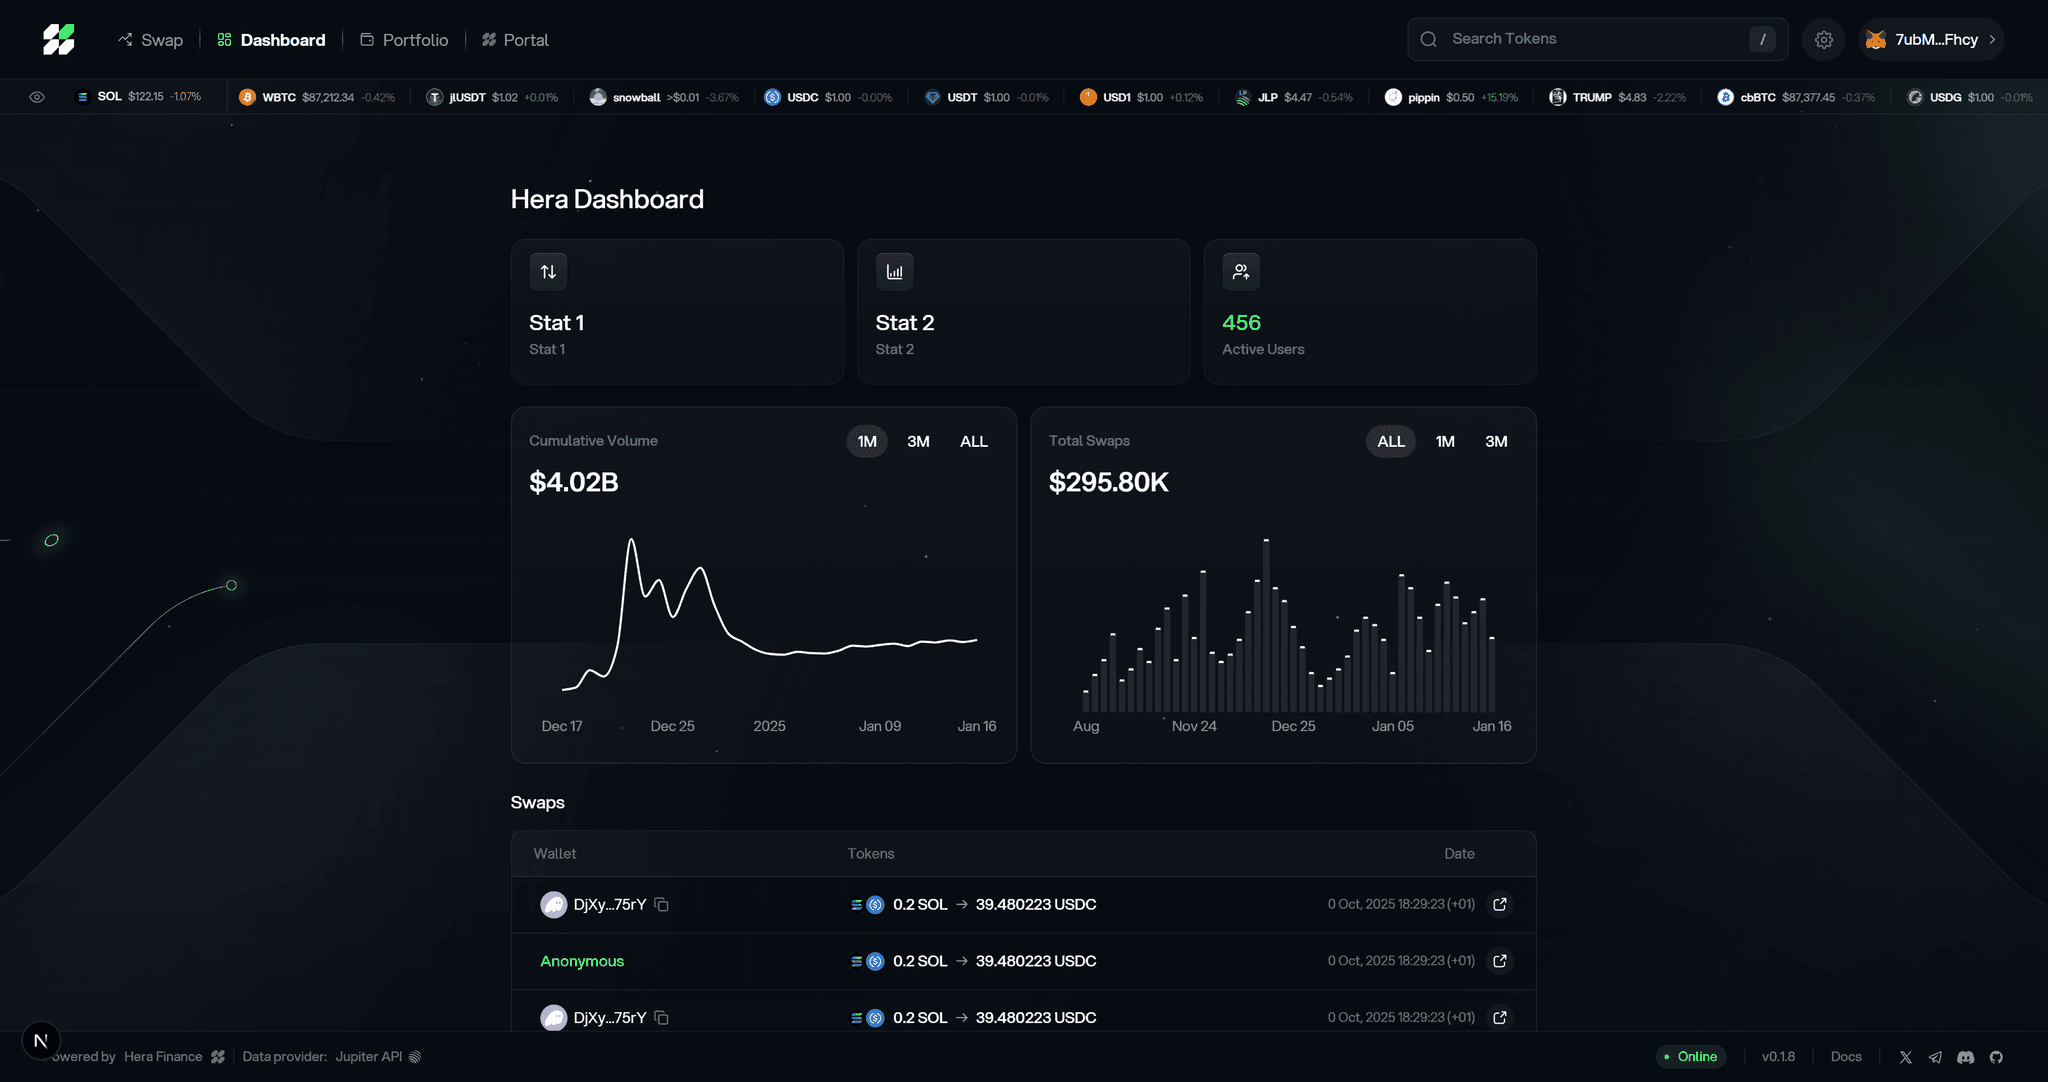Screen dimensions: 2048x1082
Task: Open Hera's Discord from the footer
Action: (x=1966, y=1056)
